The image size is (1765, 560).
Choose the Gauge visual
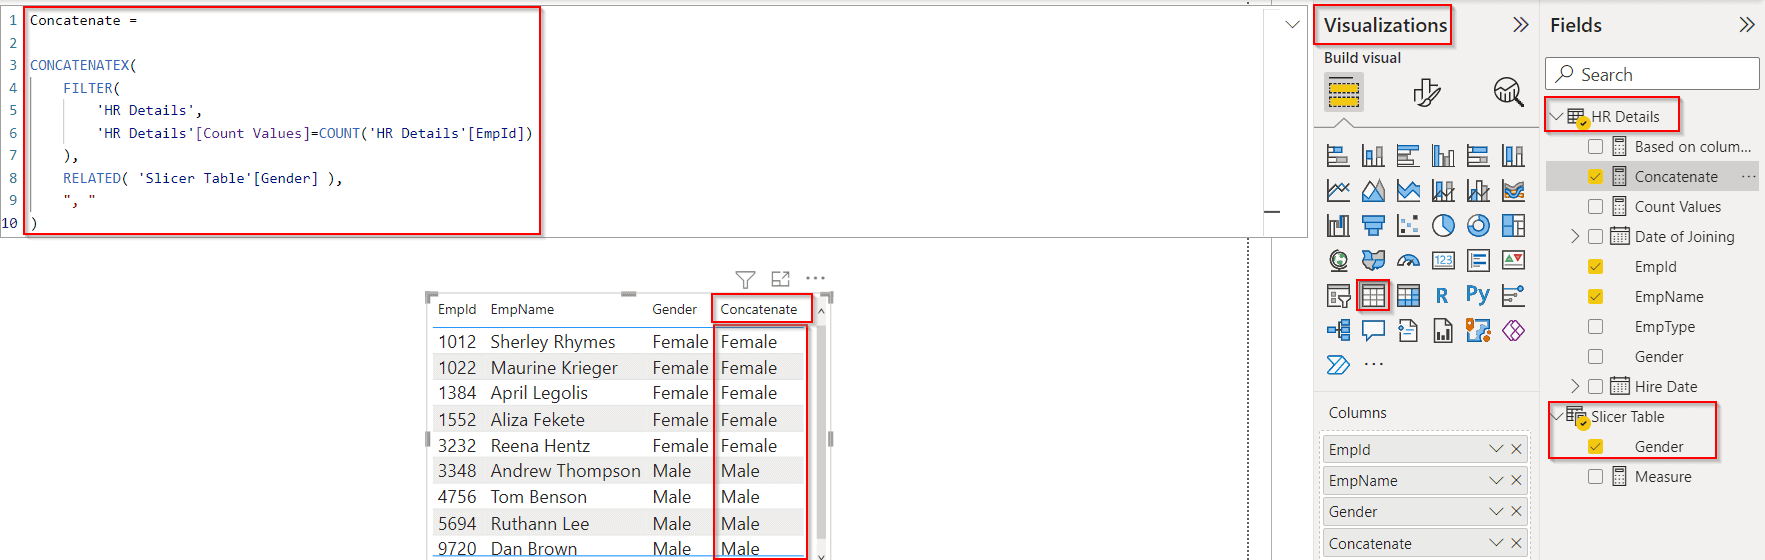tap(1408, 260)
